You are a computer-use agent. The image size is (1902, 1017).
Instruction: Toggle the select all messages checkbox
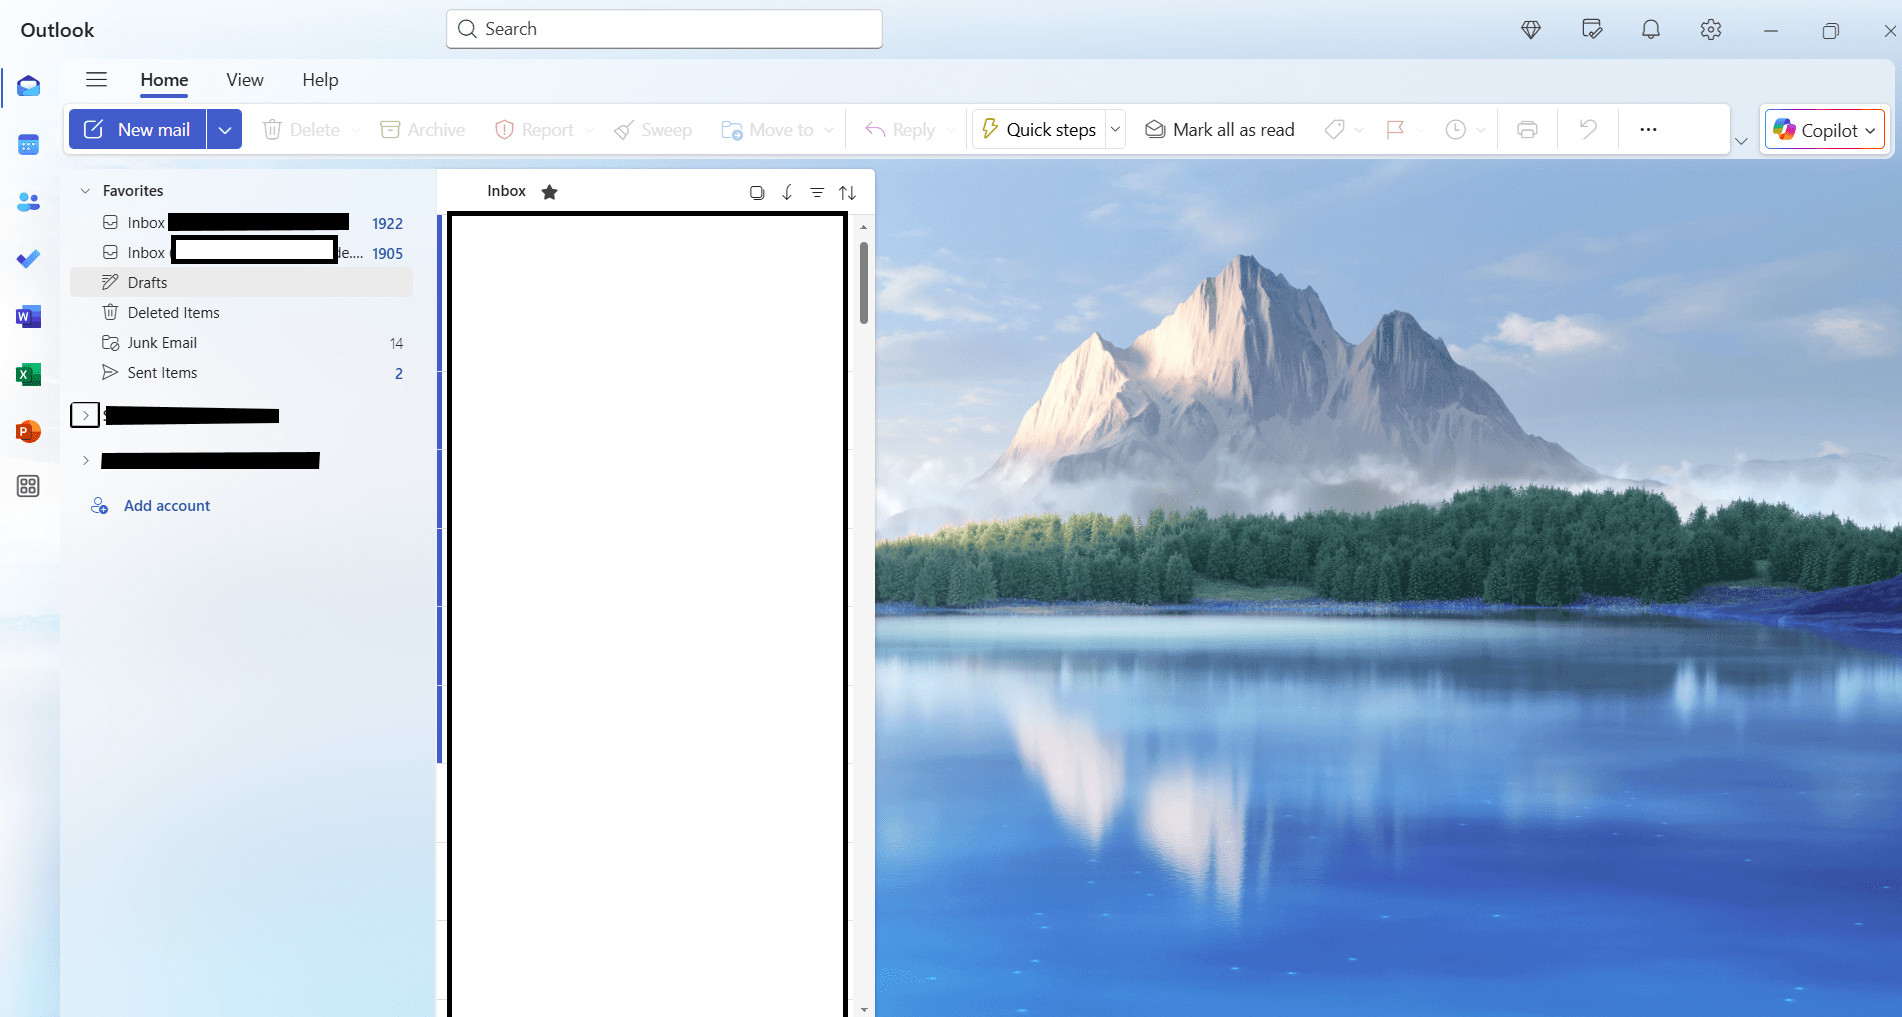pyautogui.click(x=757, y=192)
